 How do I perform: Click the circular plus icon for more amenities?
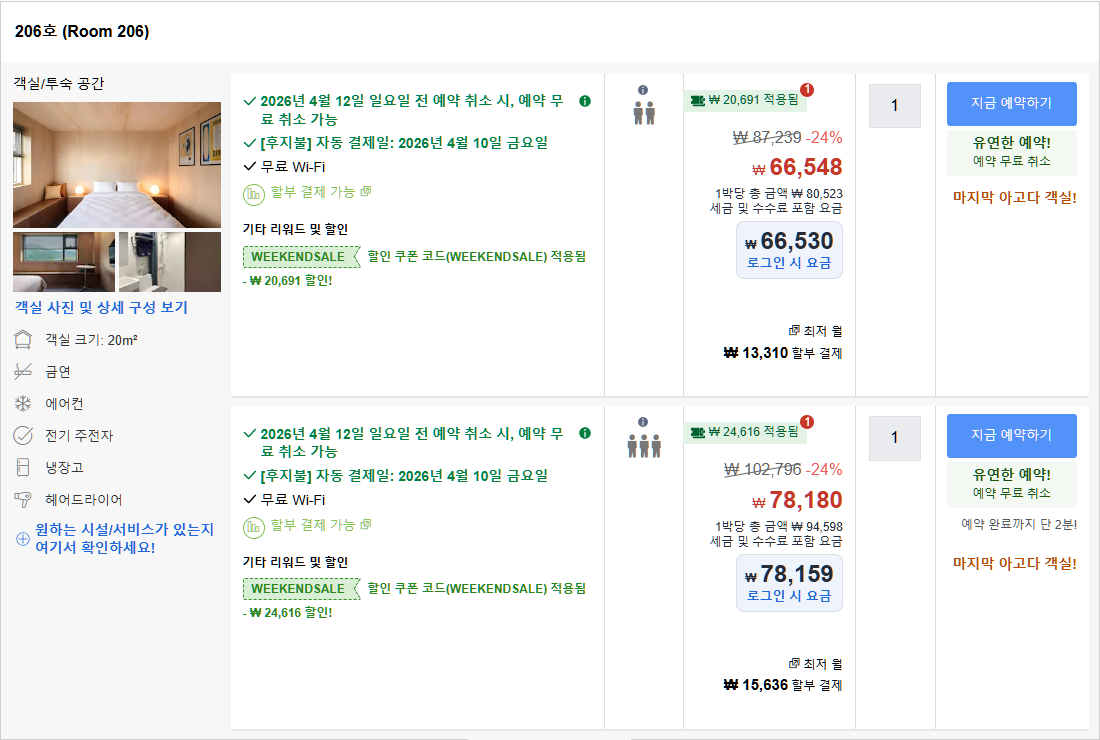tap(23, 539)
